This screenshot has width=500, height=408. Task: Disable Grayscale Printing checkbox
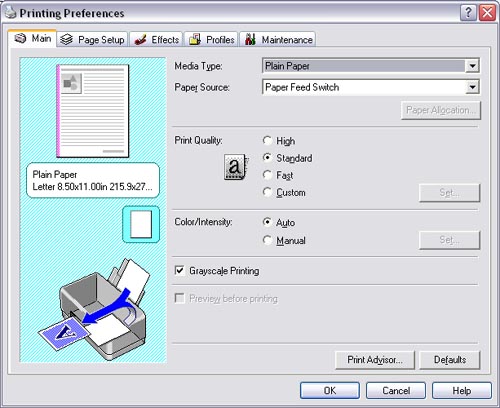pos(180,270)
